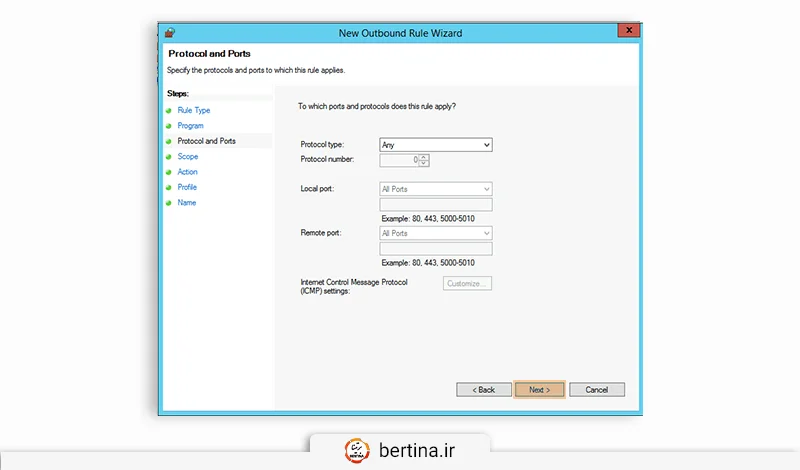Click the wizard window icon in title bar

171,33
